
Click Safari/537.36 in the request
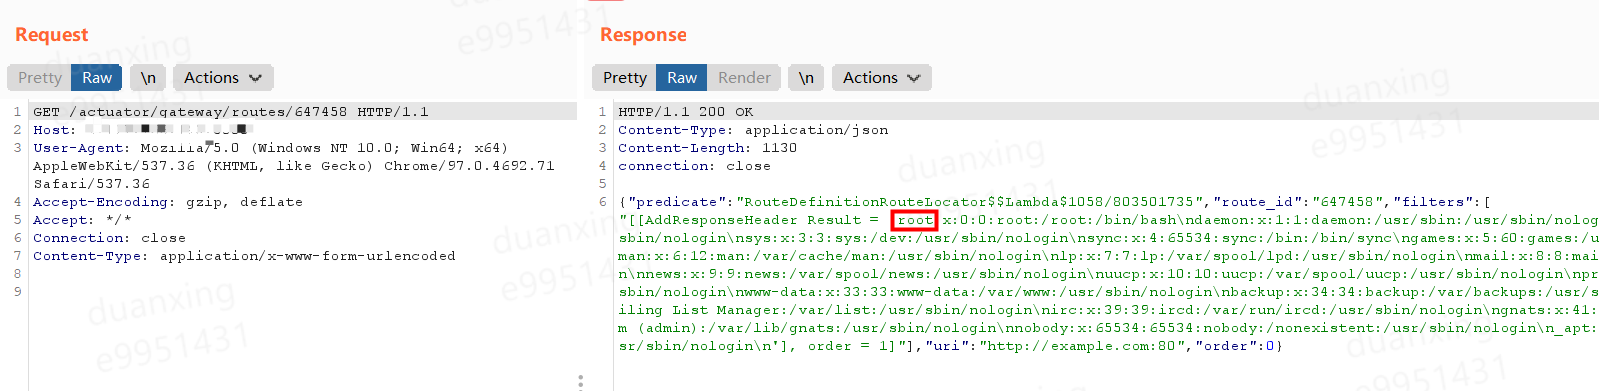point(91,184)
